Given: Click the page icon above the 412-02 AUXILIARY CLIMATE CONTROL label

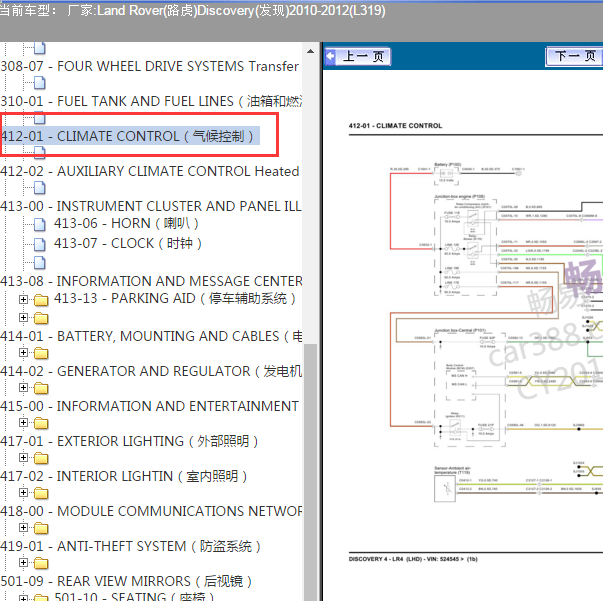Looking at the screenshot, I should [x=40, y=153].
